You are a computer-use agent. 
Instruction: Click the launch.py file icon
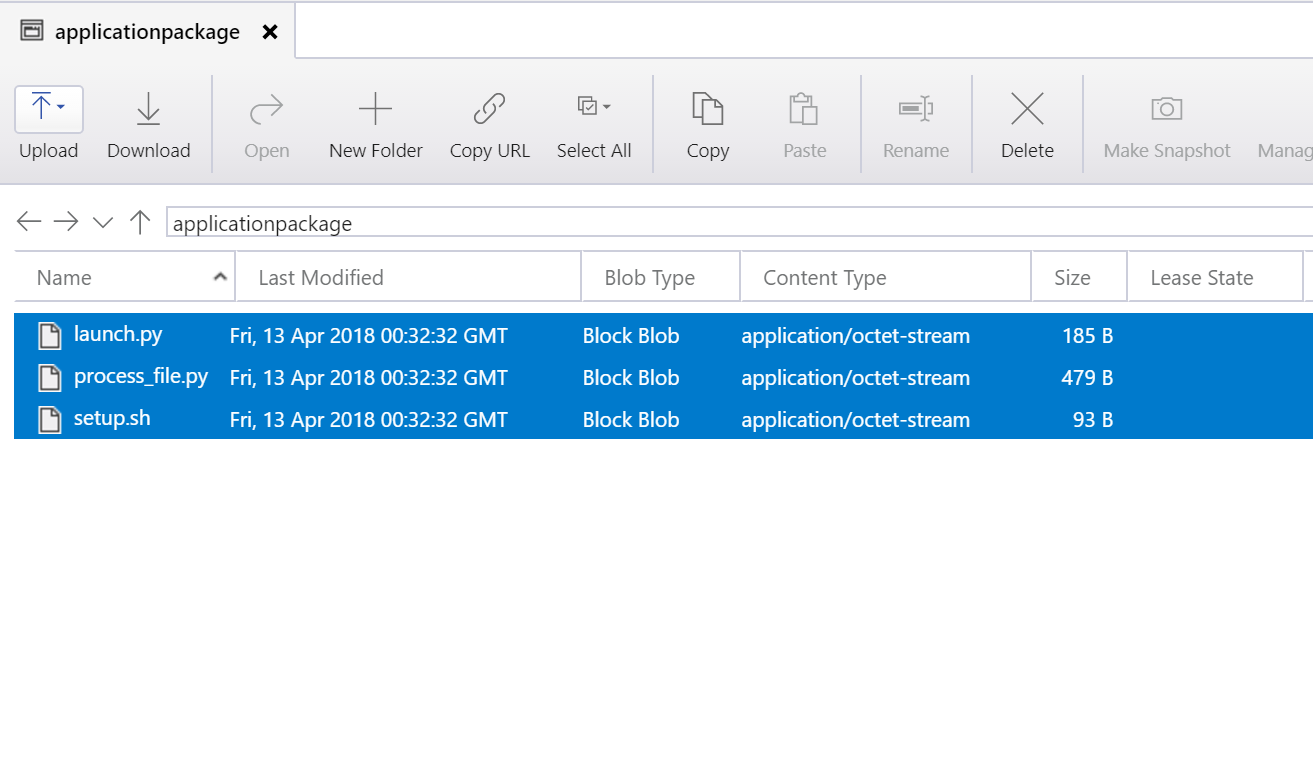point(50,336)
